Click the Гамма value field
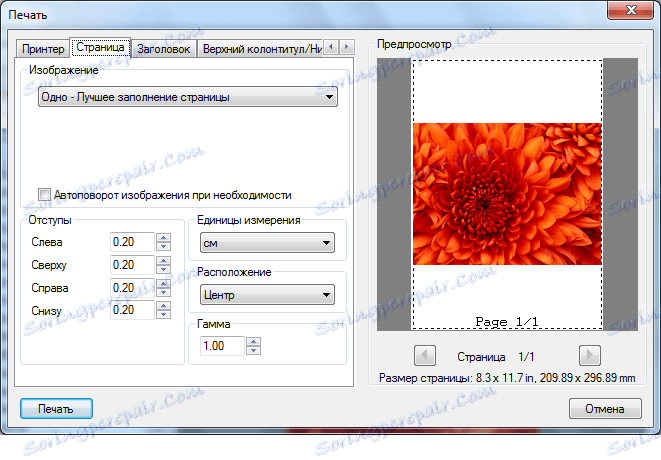Screen dimensions: 661x460 tap(222, 346)
